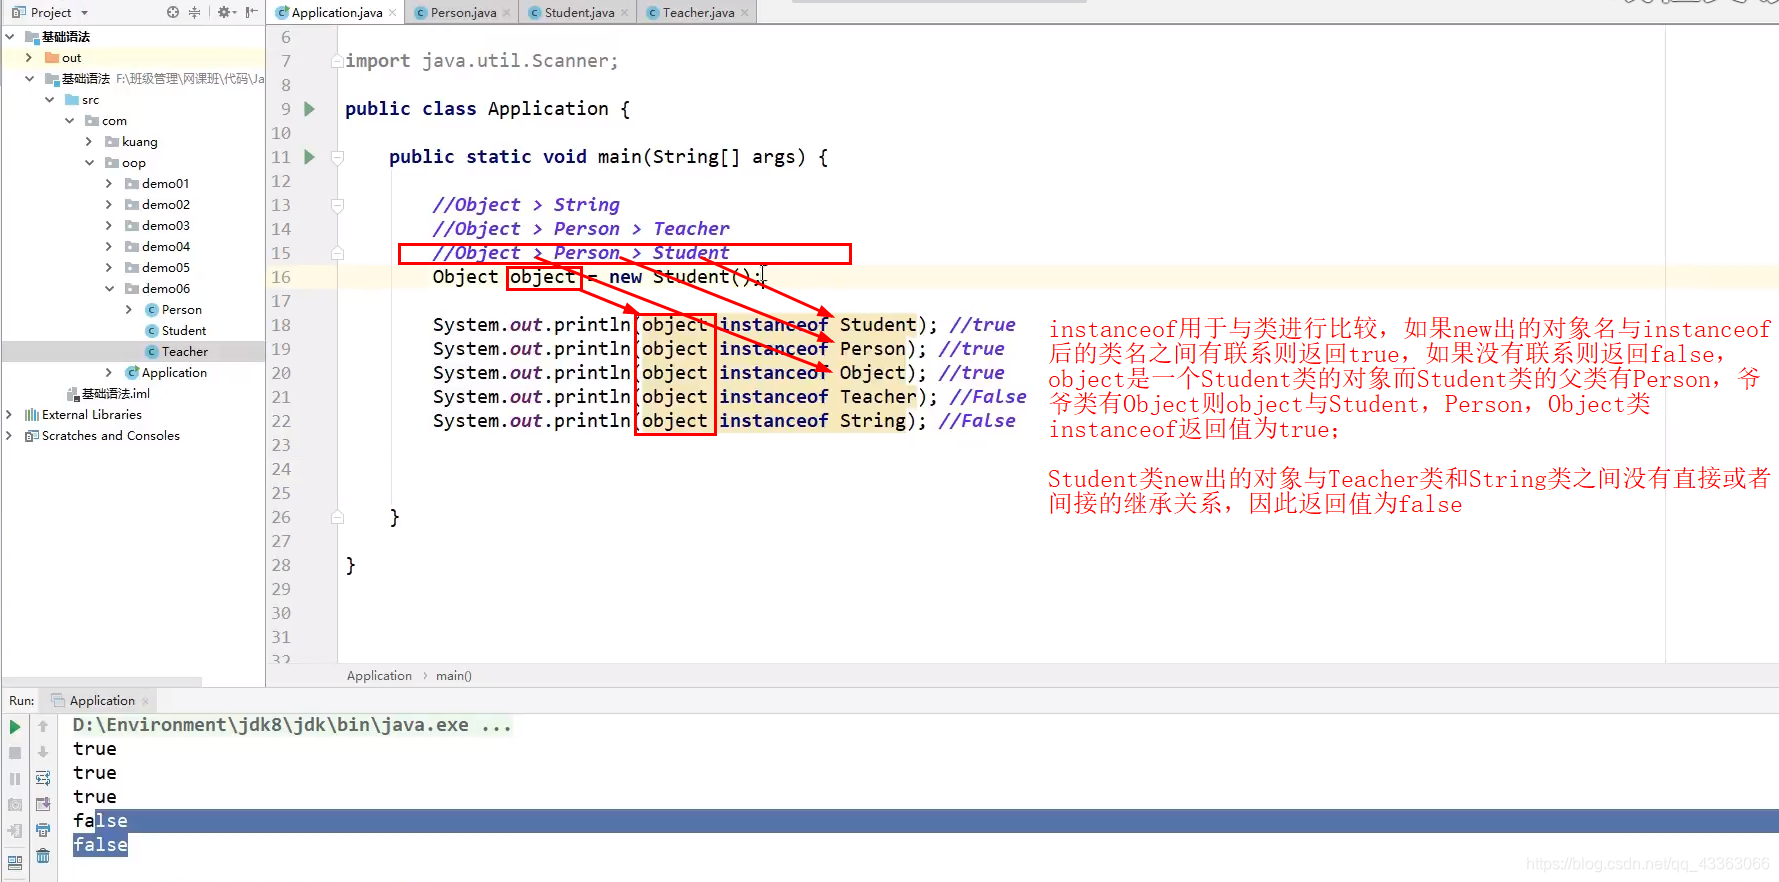Fold the comment block at line 13

(x=337, y=205)
